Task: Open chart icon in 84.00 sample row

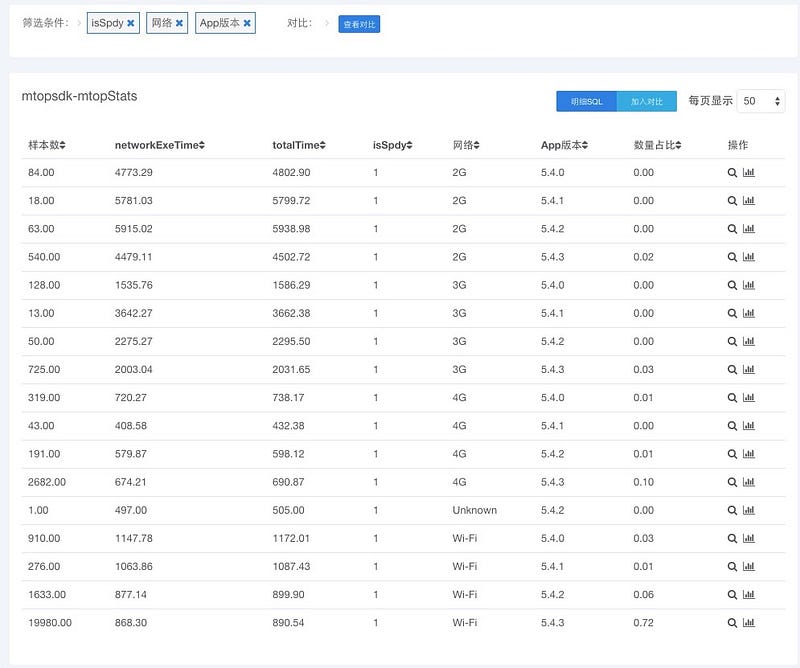Action: click(x=748, y=172)
